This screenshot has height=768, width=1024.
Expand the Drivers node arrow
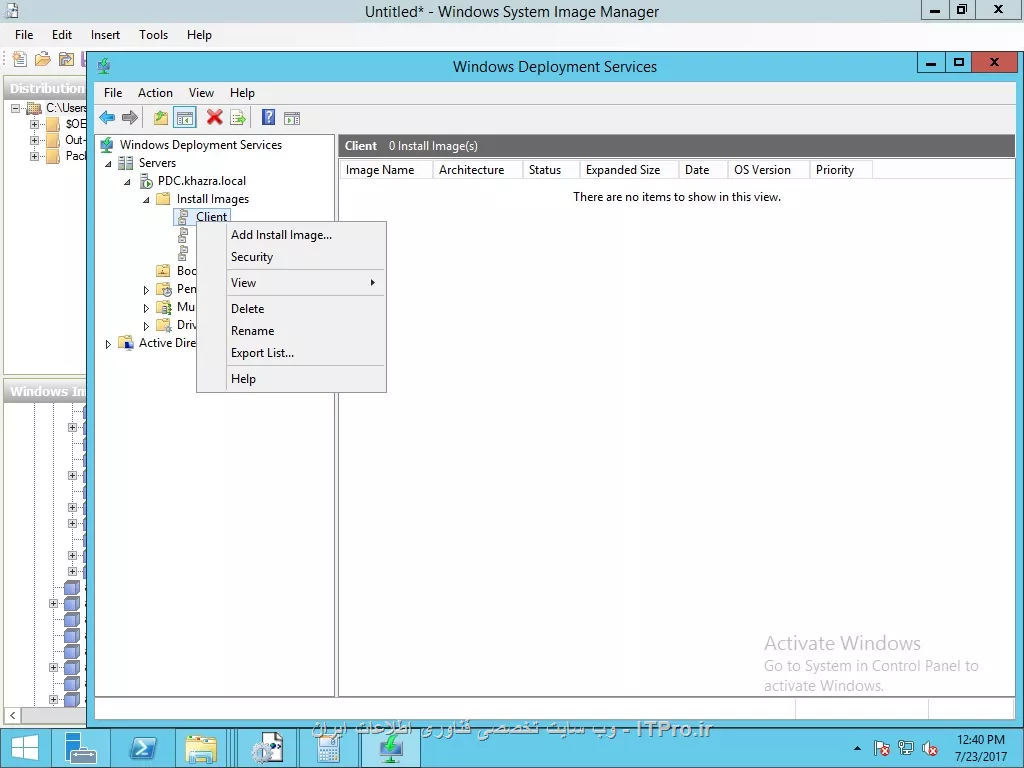146,325
